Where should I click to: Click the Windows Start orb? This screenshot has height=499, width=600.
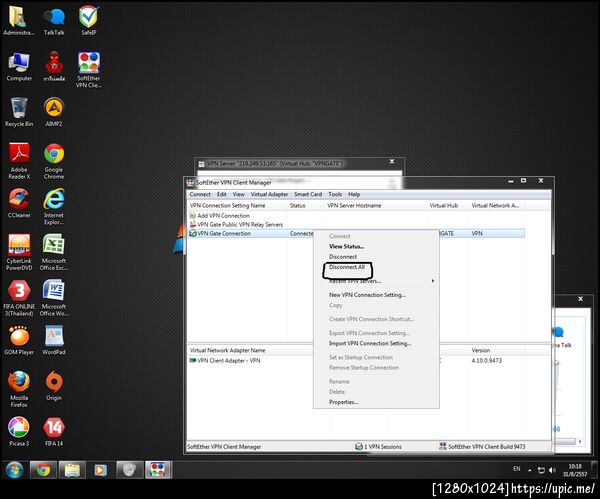pos(14,470)
